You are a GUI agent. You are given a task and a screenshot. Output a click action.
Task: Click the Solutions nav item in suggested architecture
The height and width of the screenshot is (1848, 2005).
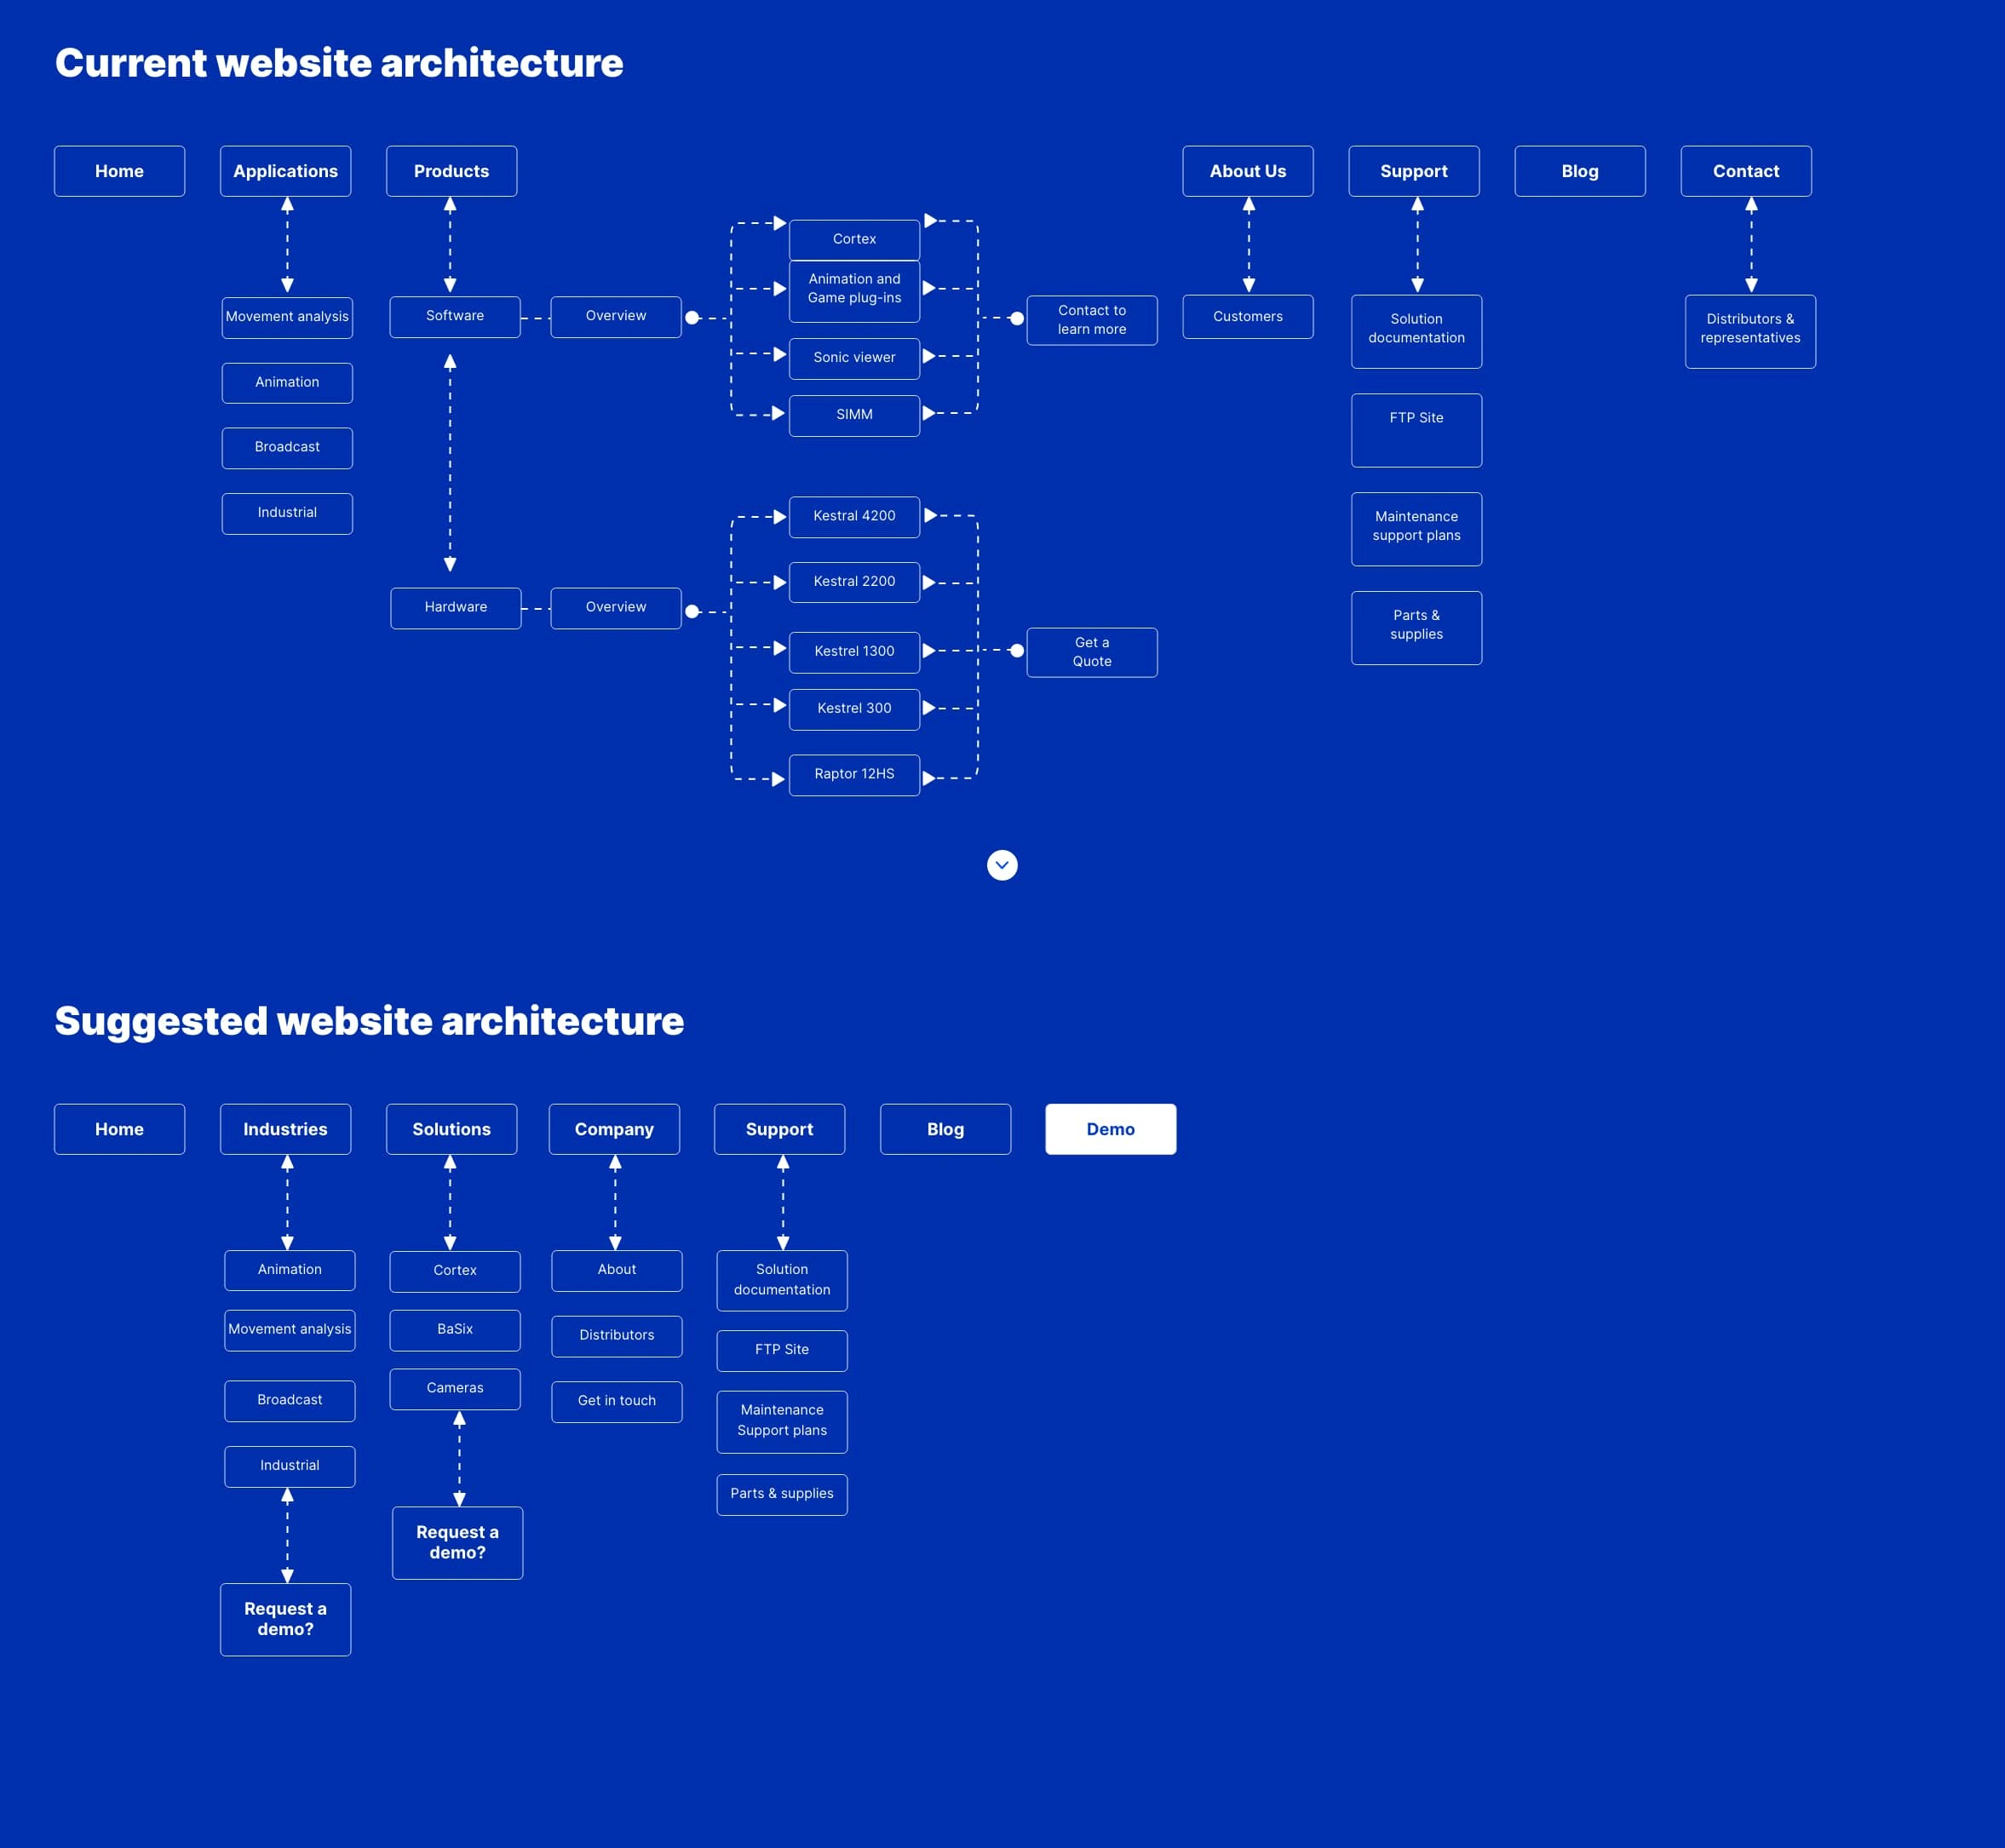451,1127
